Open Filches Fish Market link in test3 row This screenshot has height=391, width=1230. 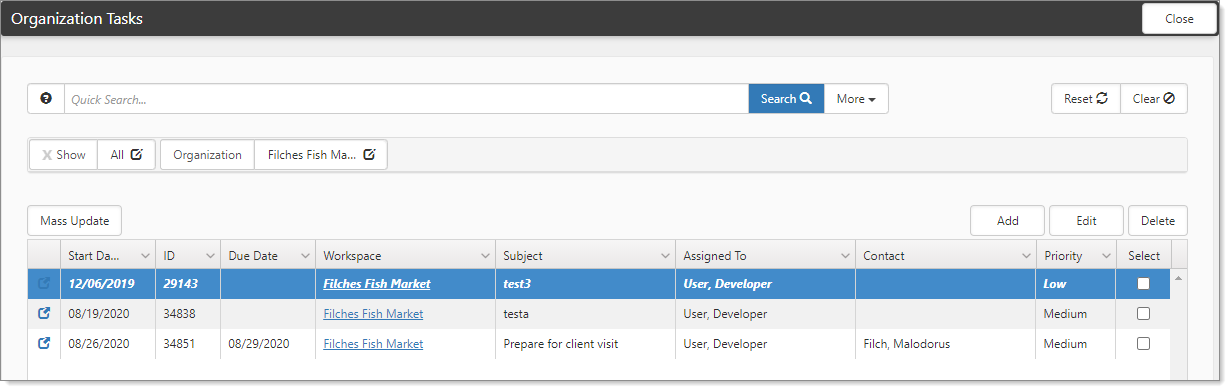(377, 284)
